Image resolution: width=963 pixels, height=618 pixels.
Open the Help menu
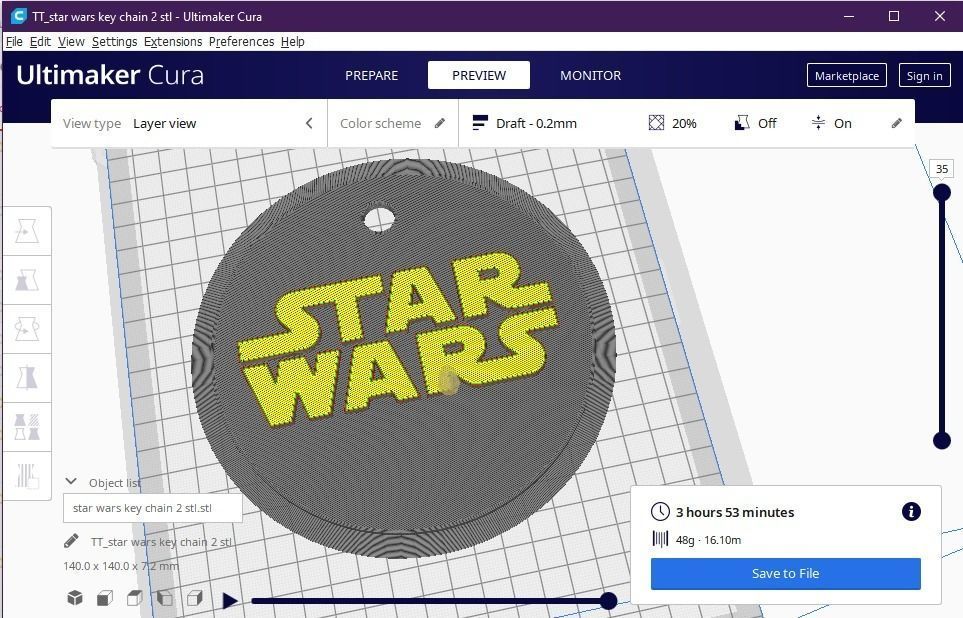click(x=292, y=41)
